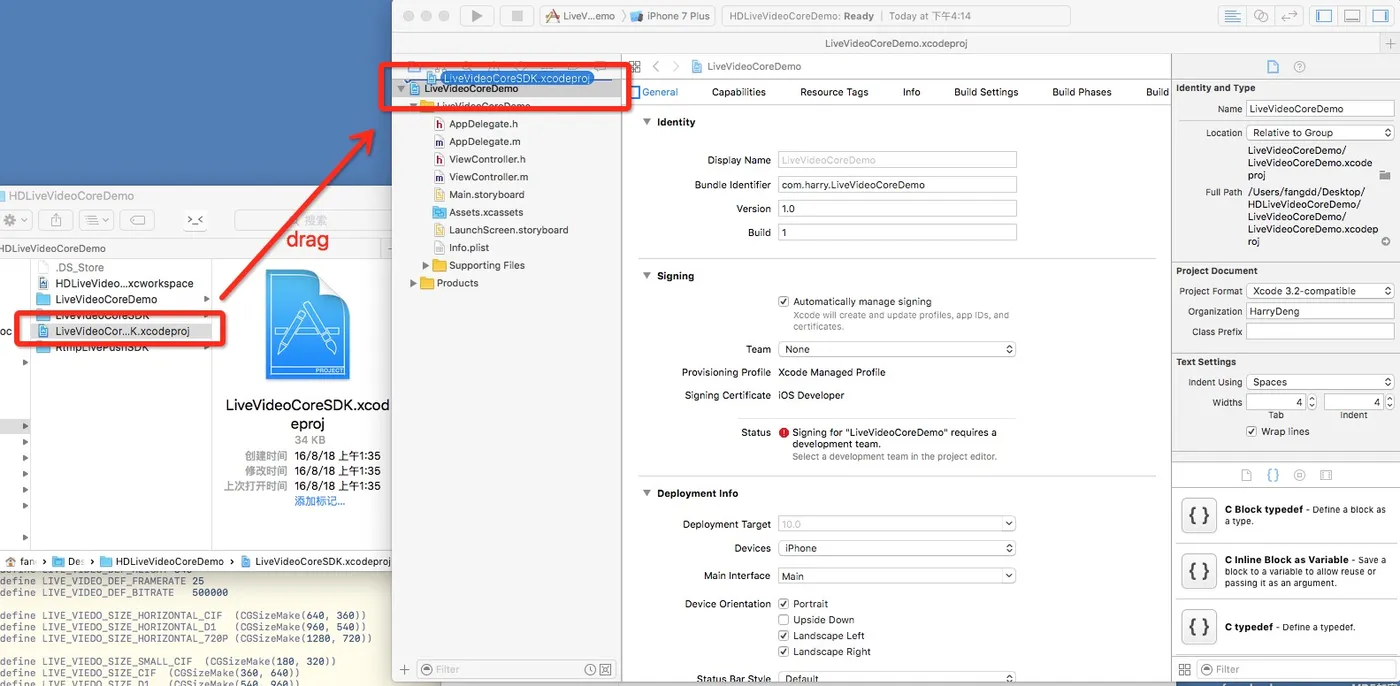Switch to the assistant editor icon
Image resolution: width=1400 pixels, height=686 pixels.
click(x=1261, y=16)
